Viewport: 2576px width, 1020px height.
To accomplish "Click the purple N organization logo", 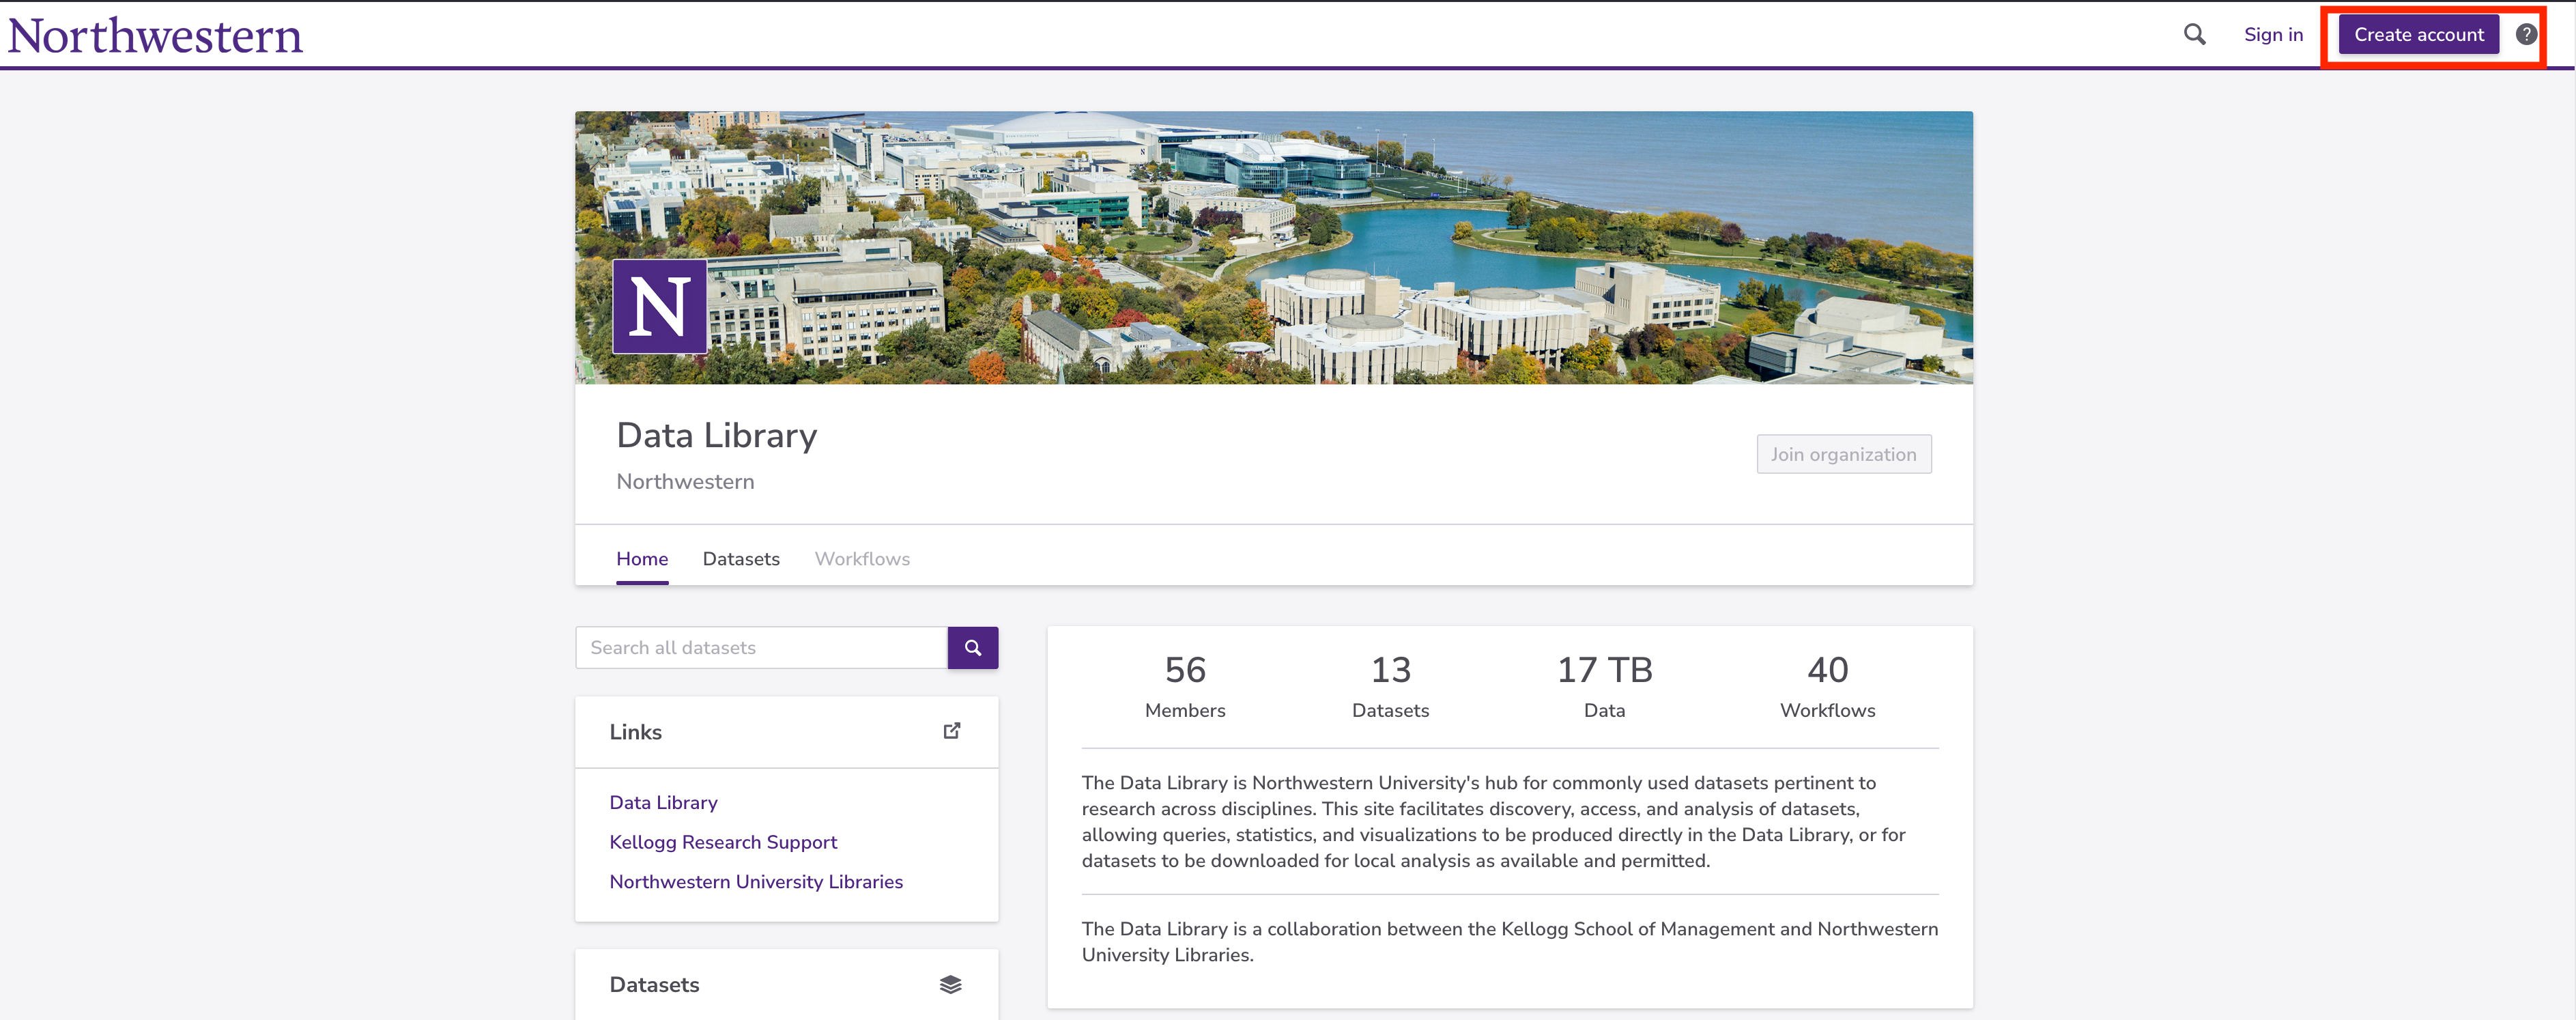I will 660,307.
